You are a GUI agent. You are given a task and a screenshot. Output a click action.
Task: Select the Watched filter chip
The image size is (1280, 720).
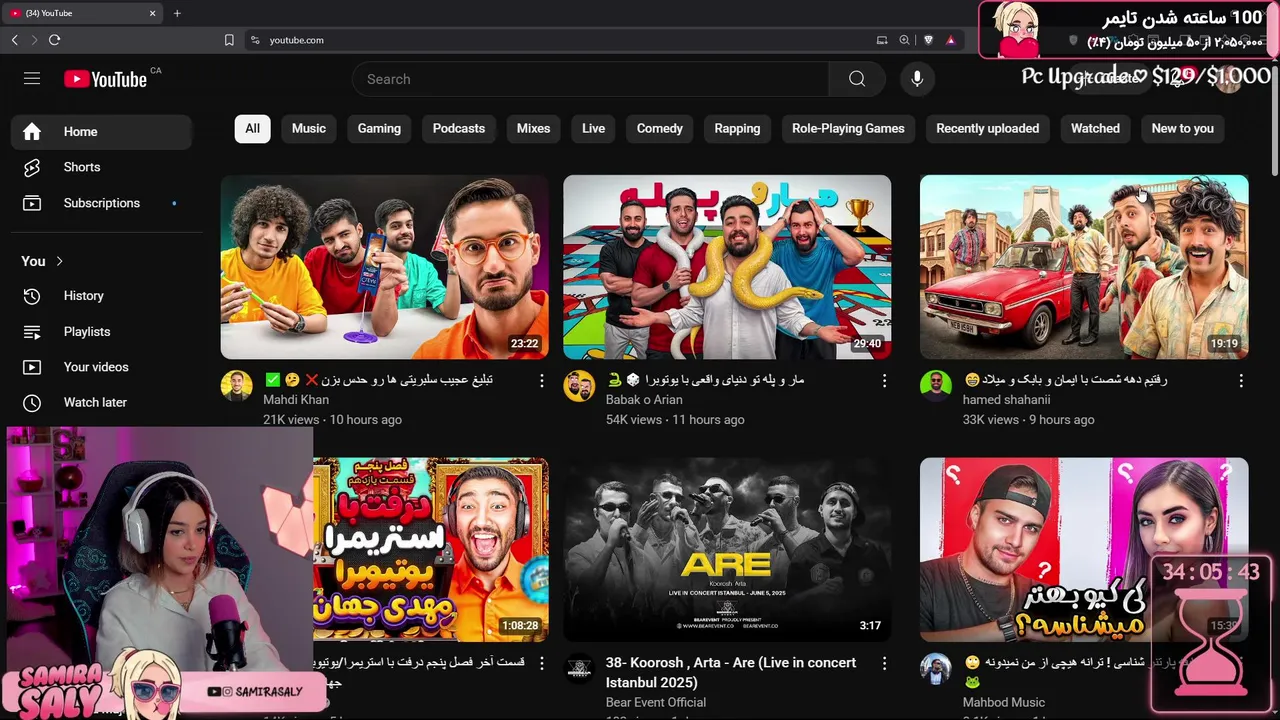coord(1095,128)
